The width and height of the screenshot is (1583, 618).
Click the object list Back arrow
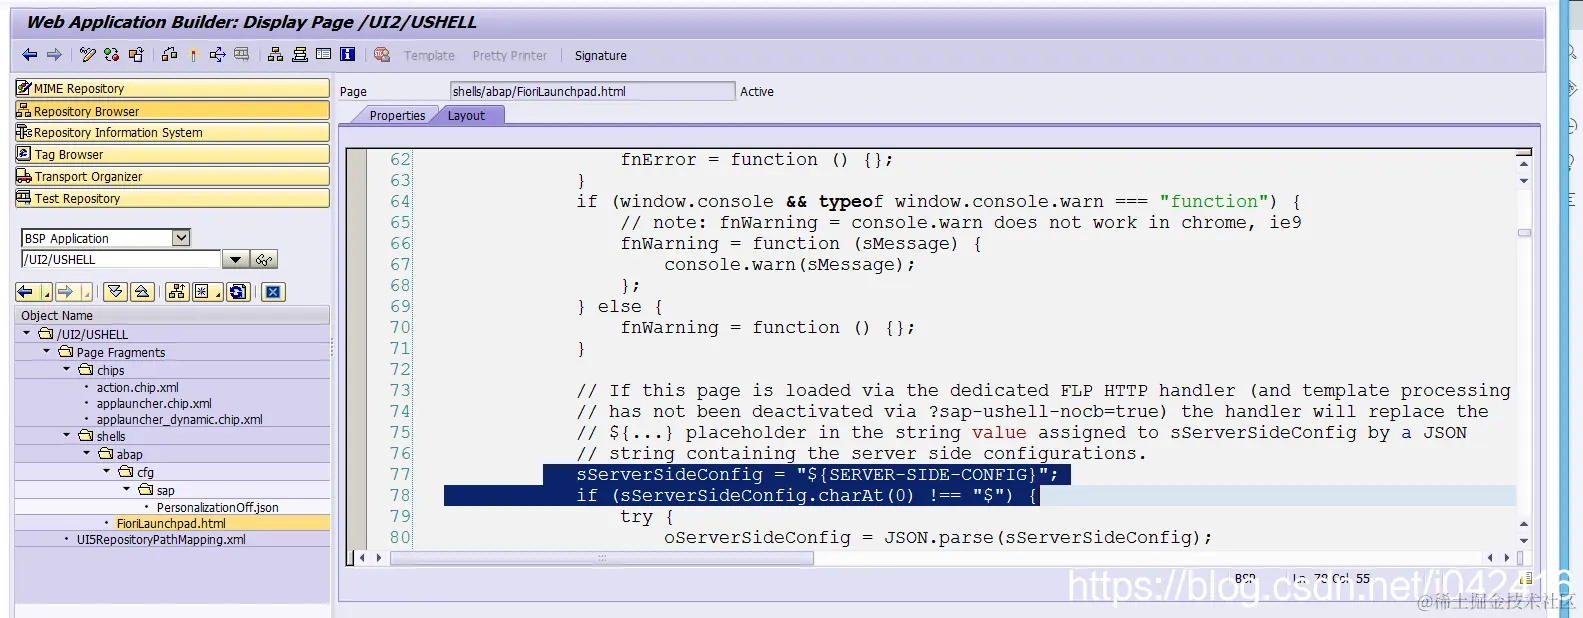point(25,292)
